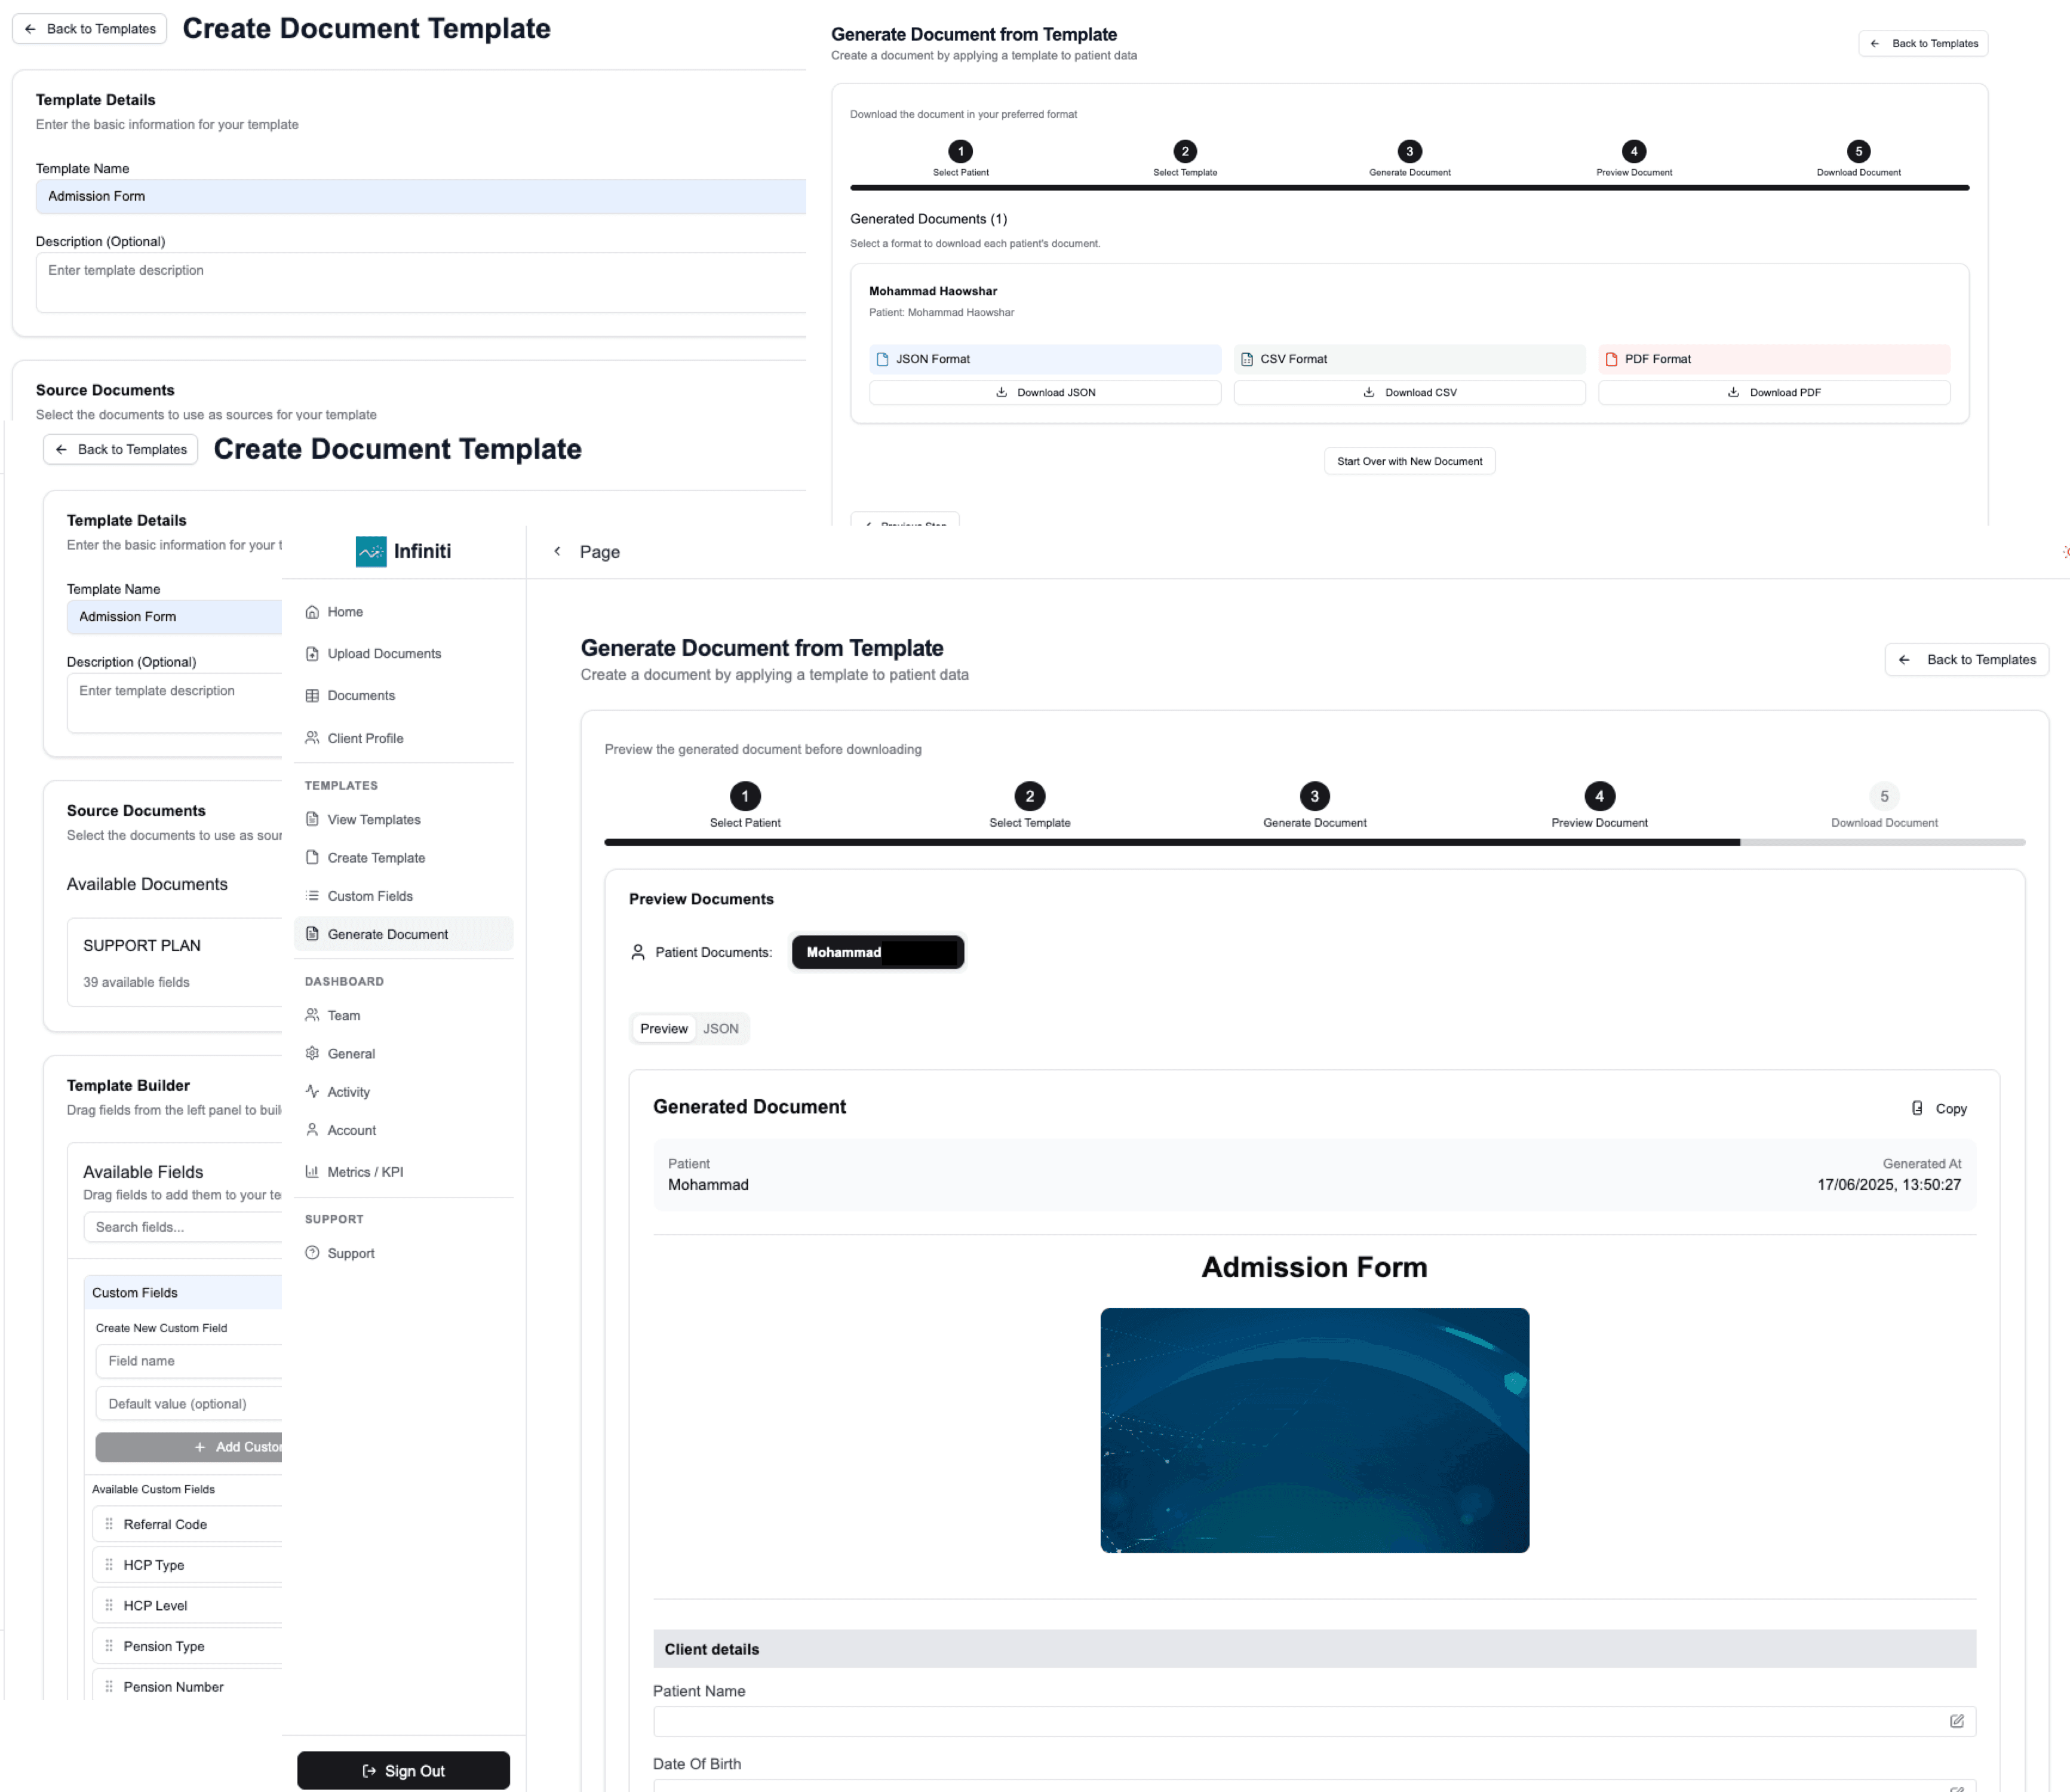Select Generate Document in sidebar
Screen dimensions: 2070x1792
point(403,934)
